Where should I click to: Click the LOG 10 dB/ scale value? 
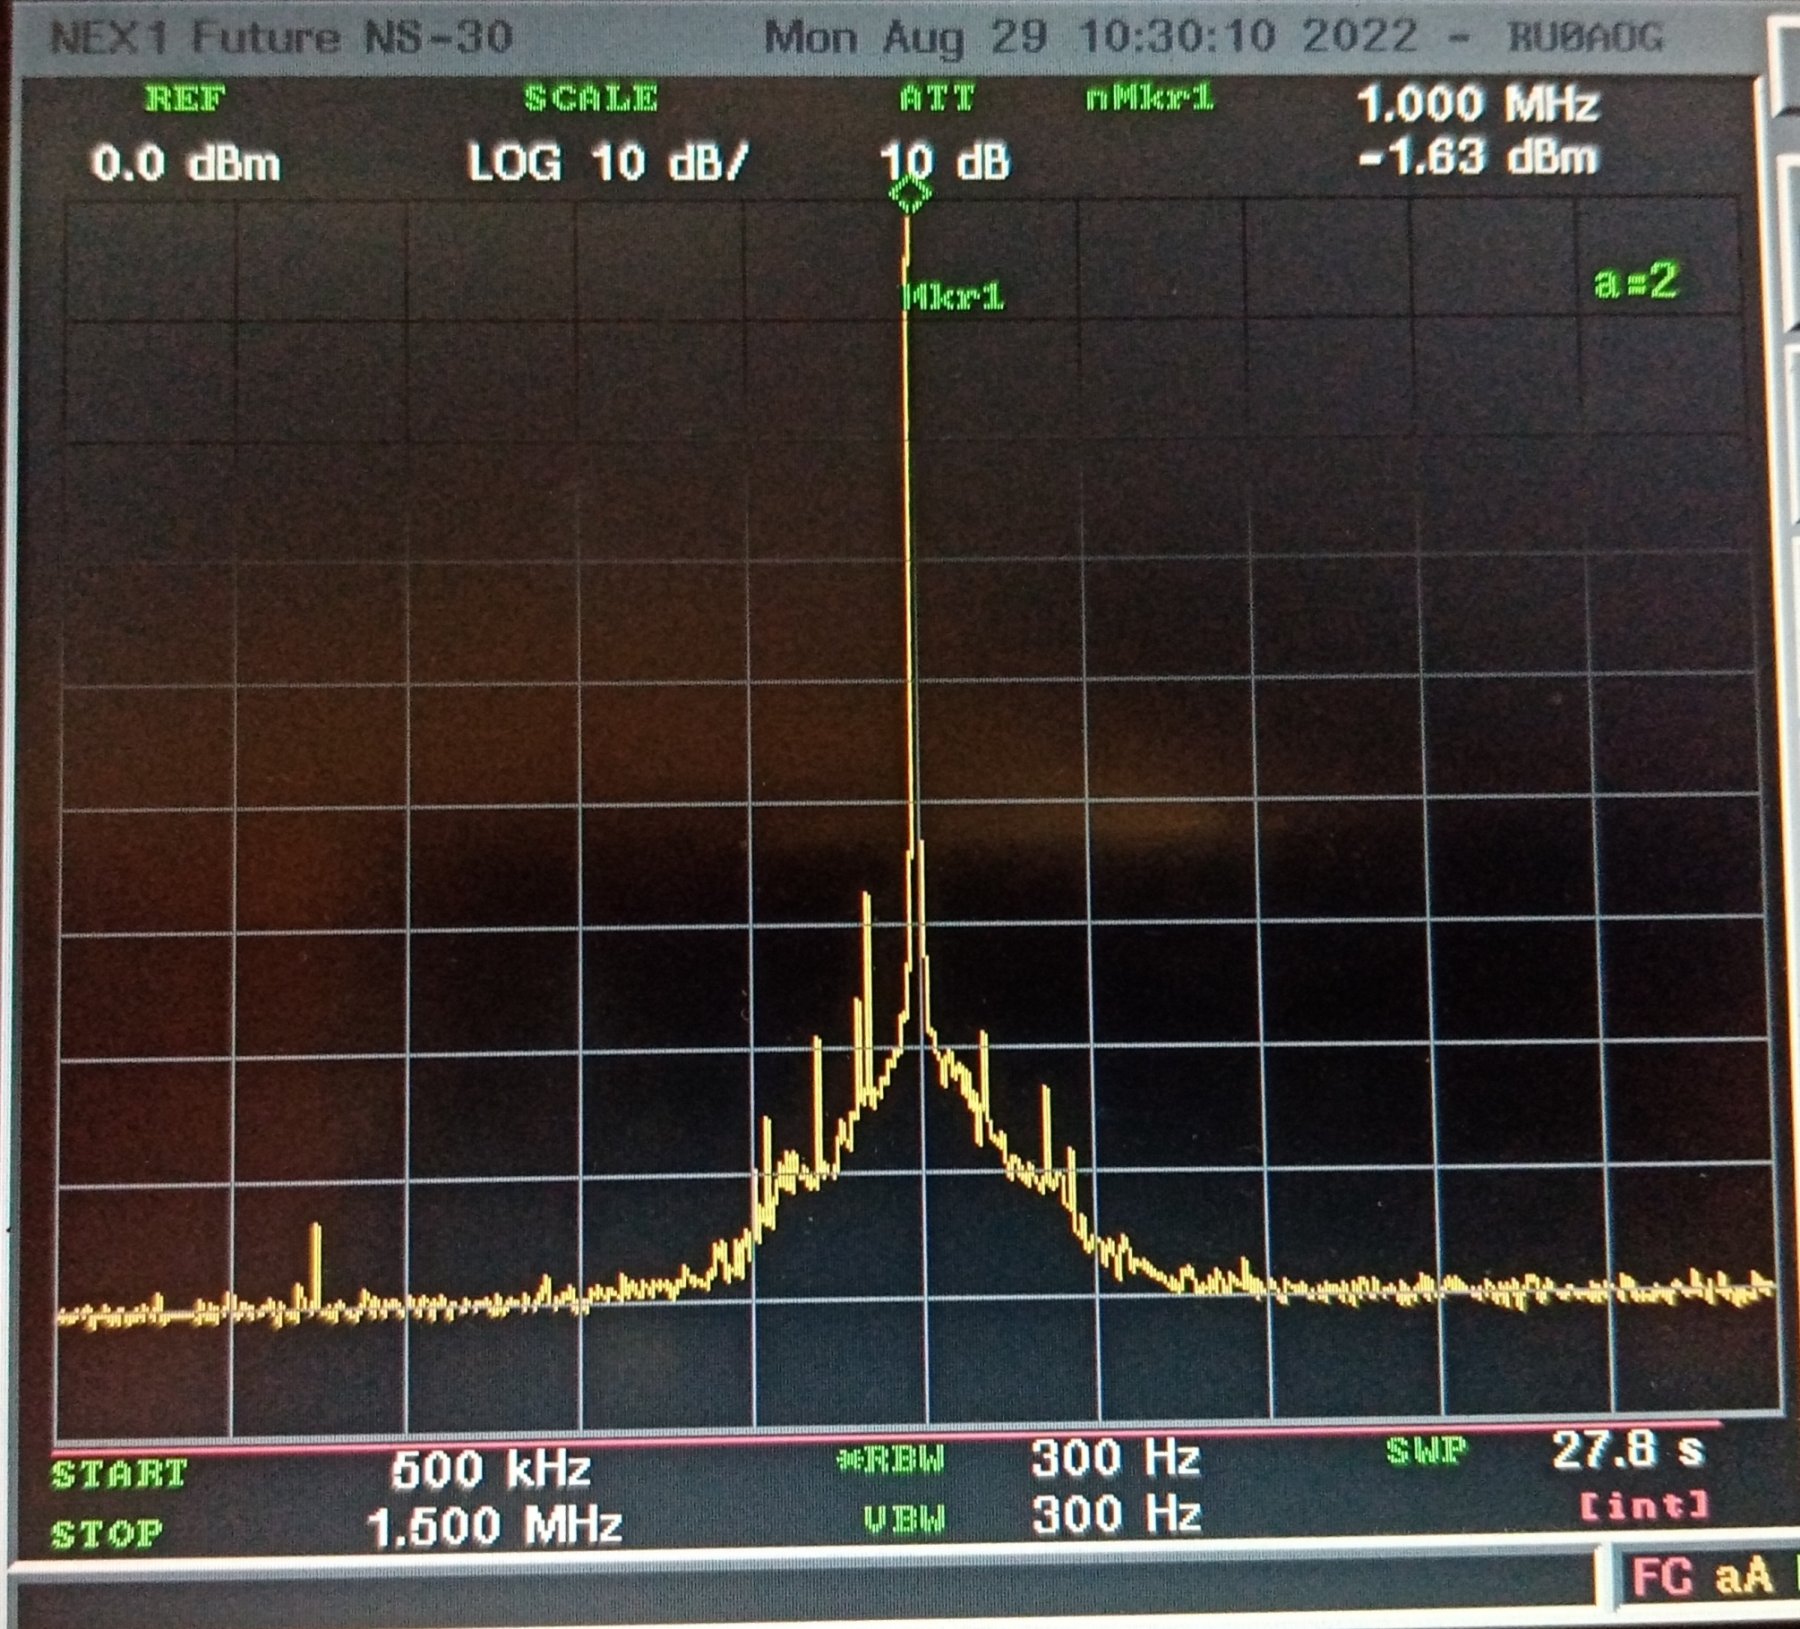tap(607, 163)
